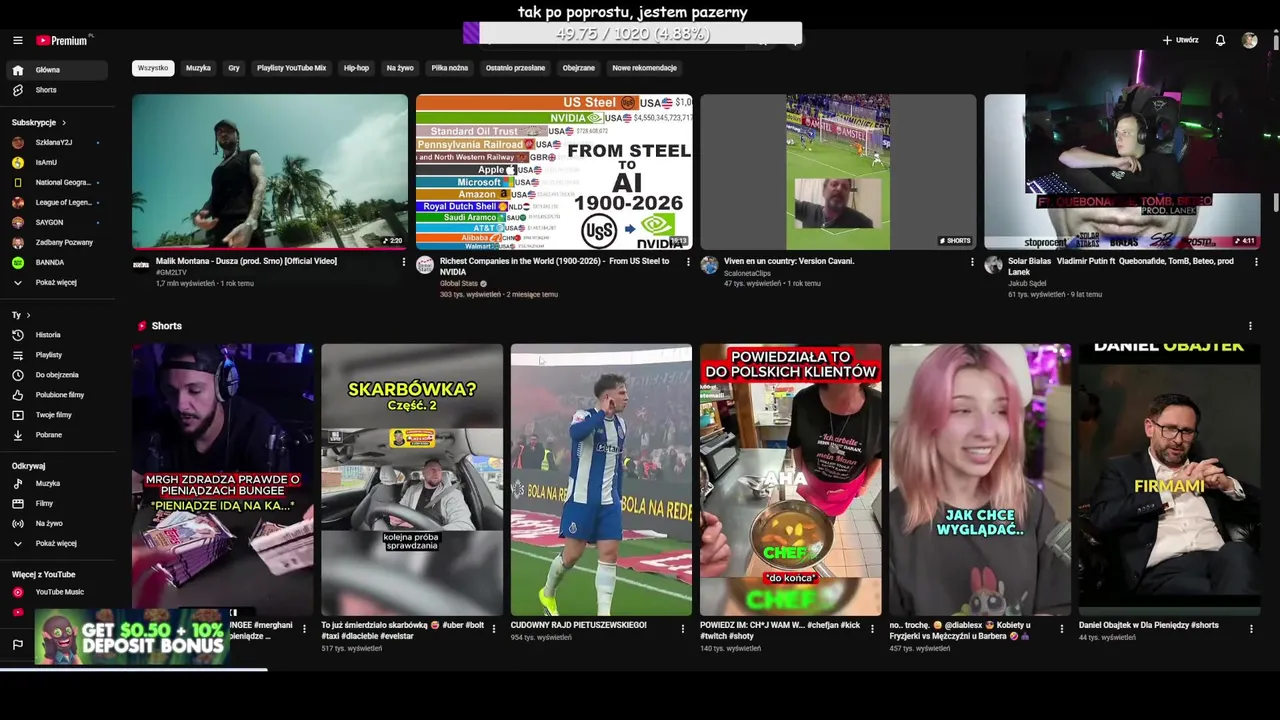Select the Piłka nożna filter chip
This screenshot has width=1280, height=720.
(450, 68)
